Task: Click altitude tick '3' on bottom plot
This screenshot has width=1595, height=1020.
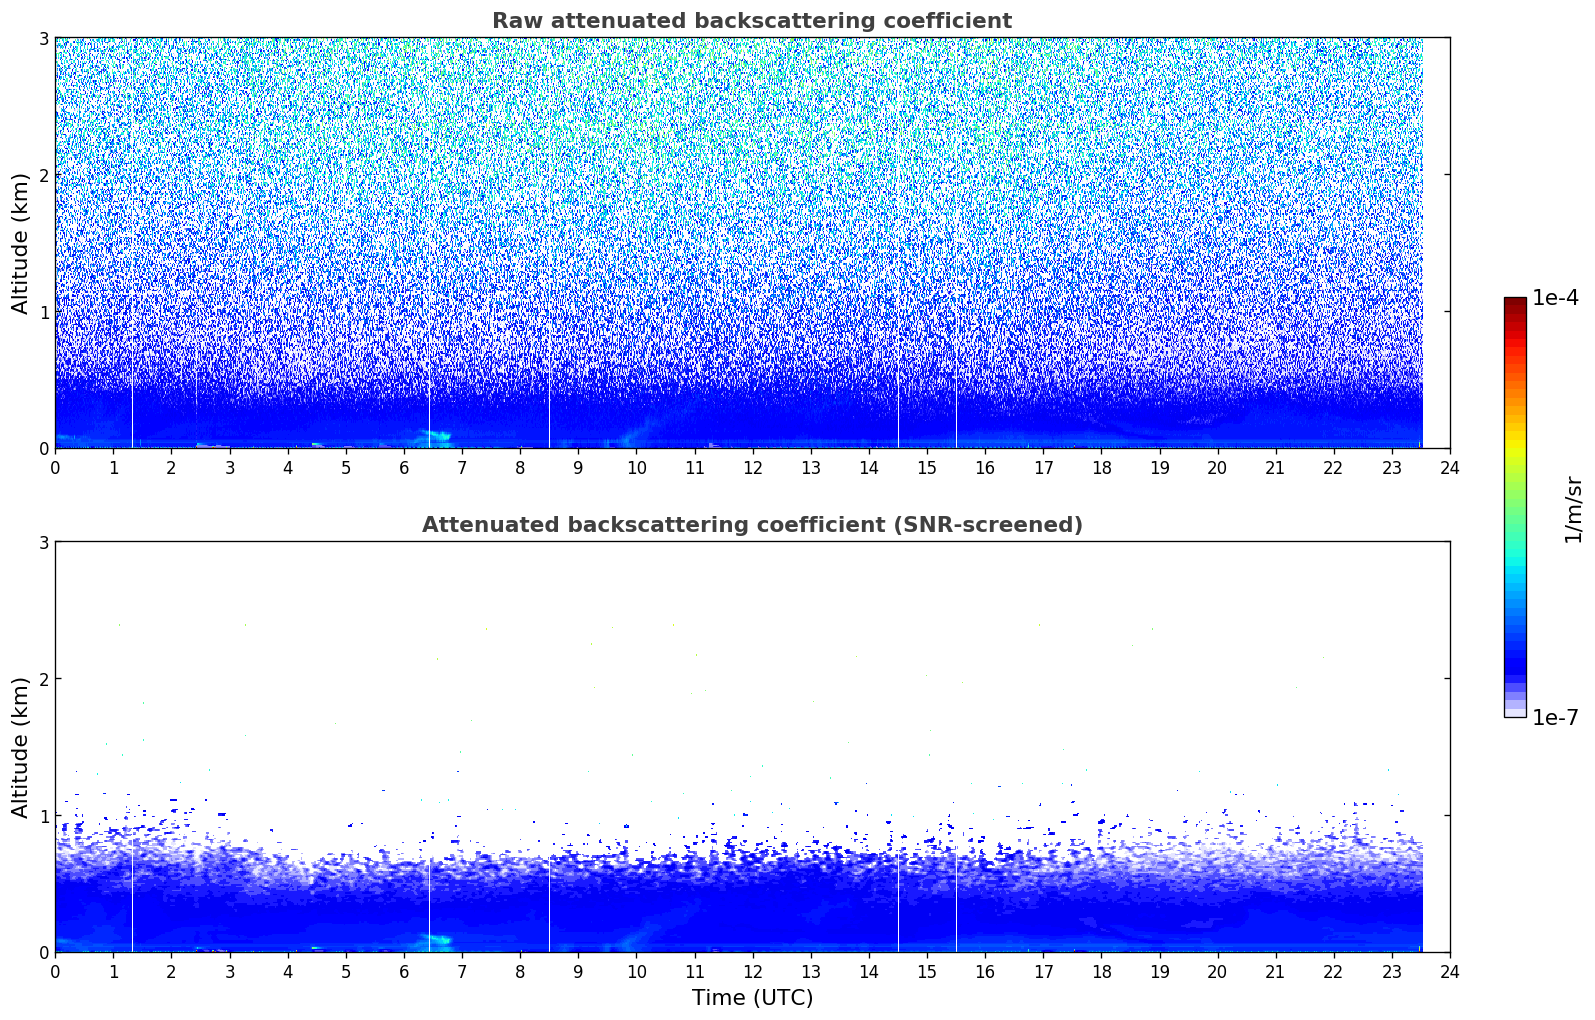Action: click(x=43, y=542)
